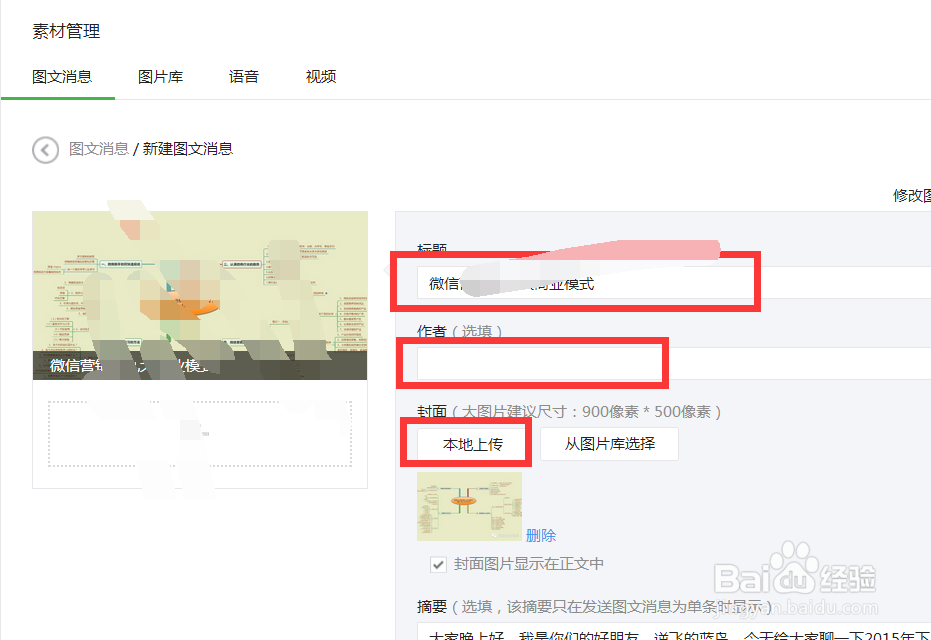Click the 本地上传 button
931x640 pixels.
473,444
